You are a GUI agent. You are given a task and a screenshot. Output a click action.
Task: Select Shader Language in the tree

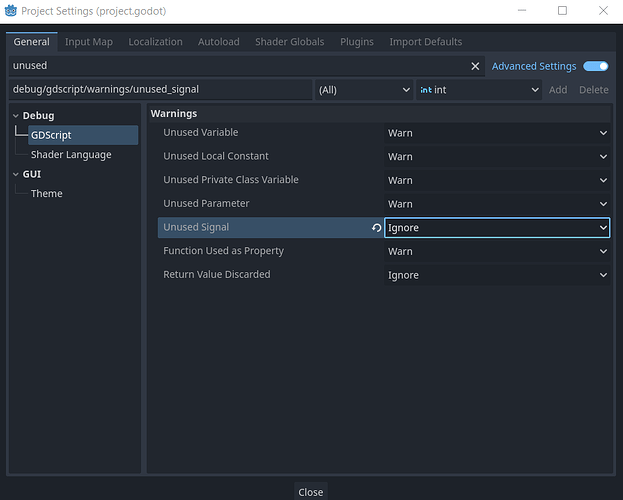pyautogui.click(x=71, y=155)
